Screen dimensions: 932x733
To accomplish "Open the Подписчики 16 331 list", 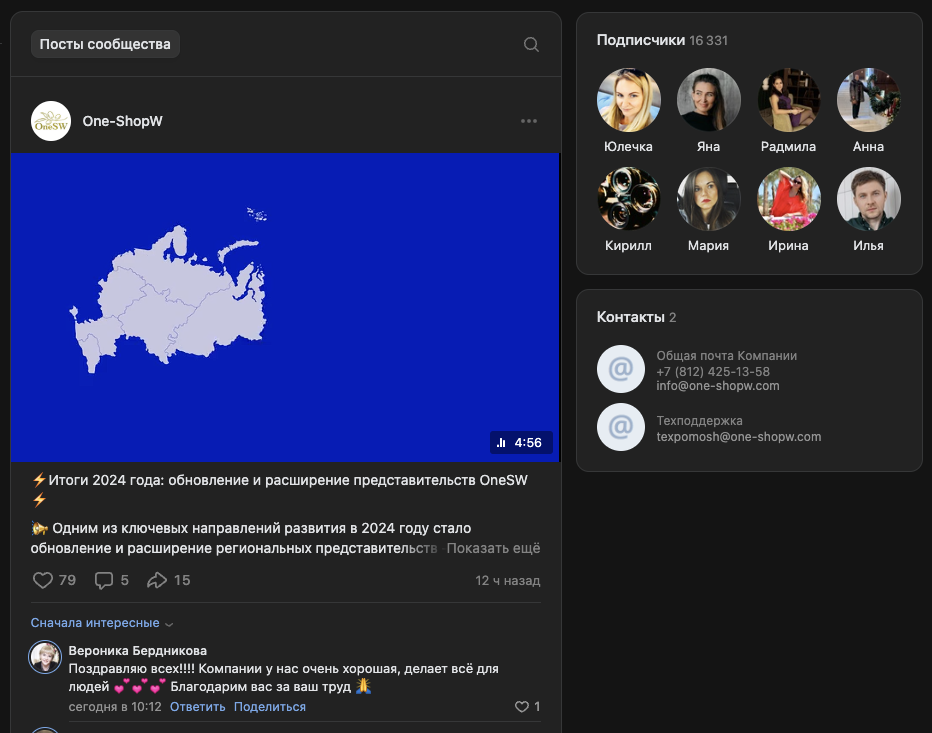I will pos(662,40).
